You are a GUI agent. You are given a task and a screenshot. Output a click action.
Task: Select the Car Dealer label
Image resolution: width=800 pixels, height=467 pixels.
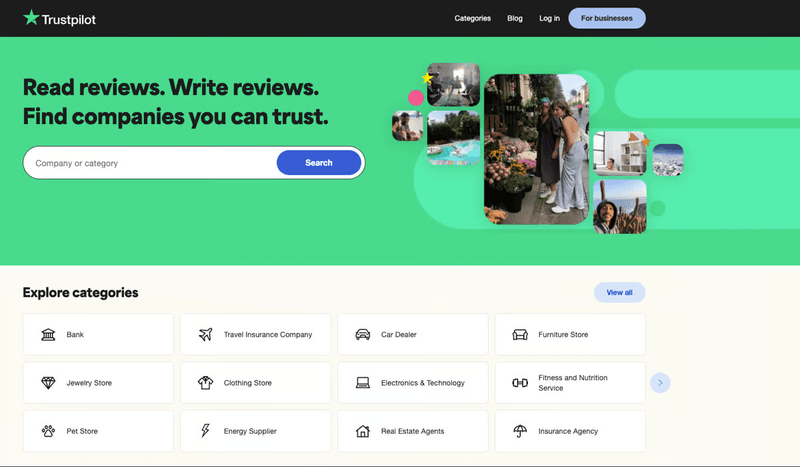coord(399,335)
